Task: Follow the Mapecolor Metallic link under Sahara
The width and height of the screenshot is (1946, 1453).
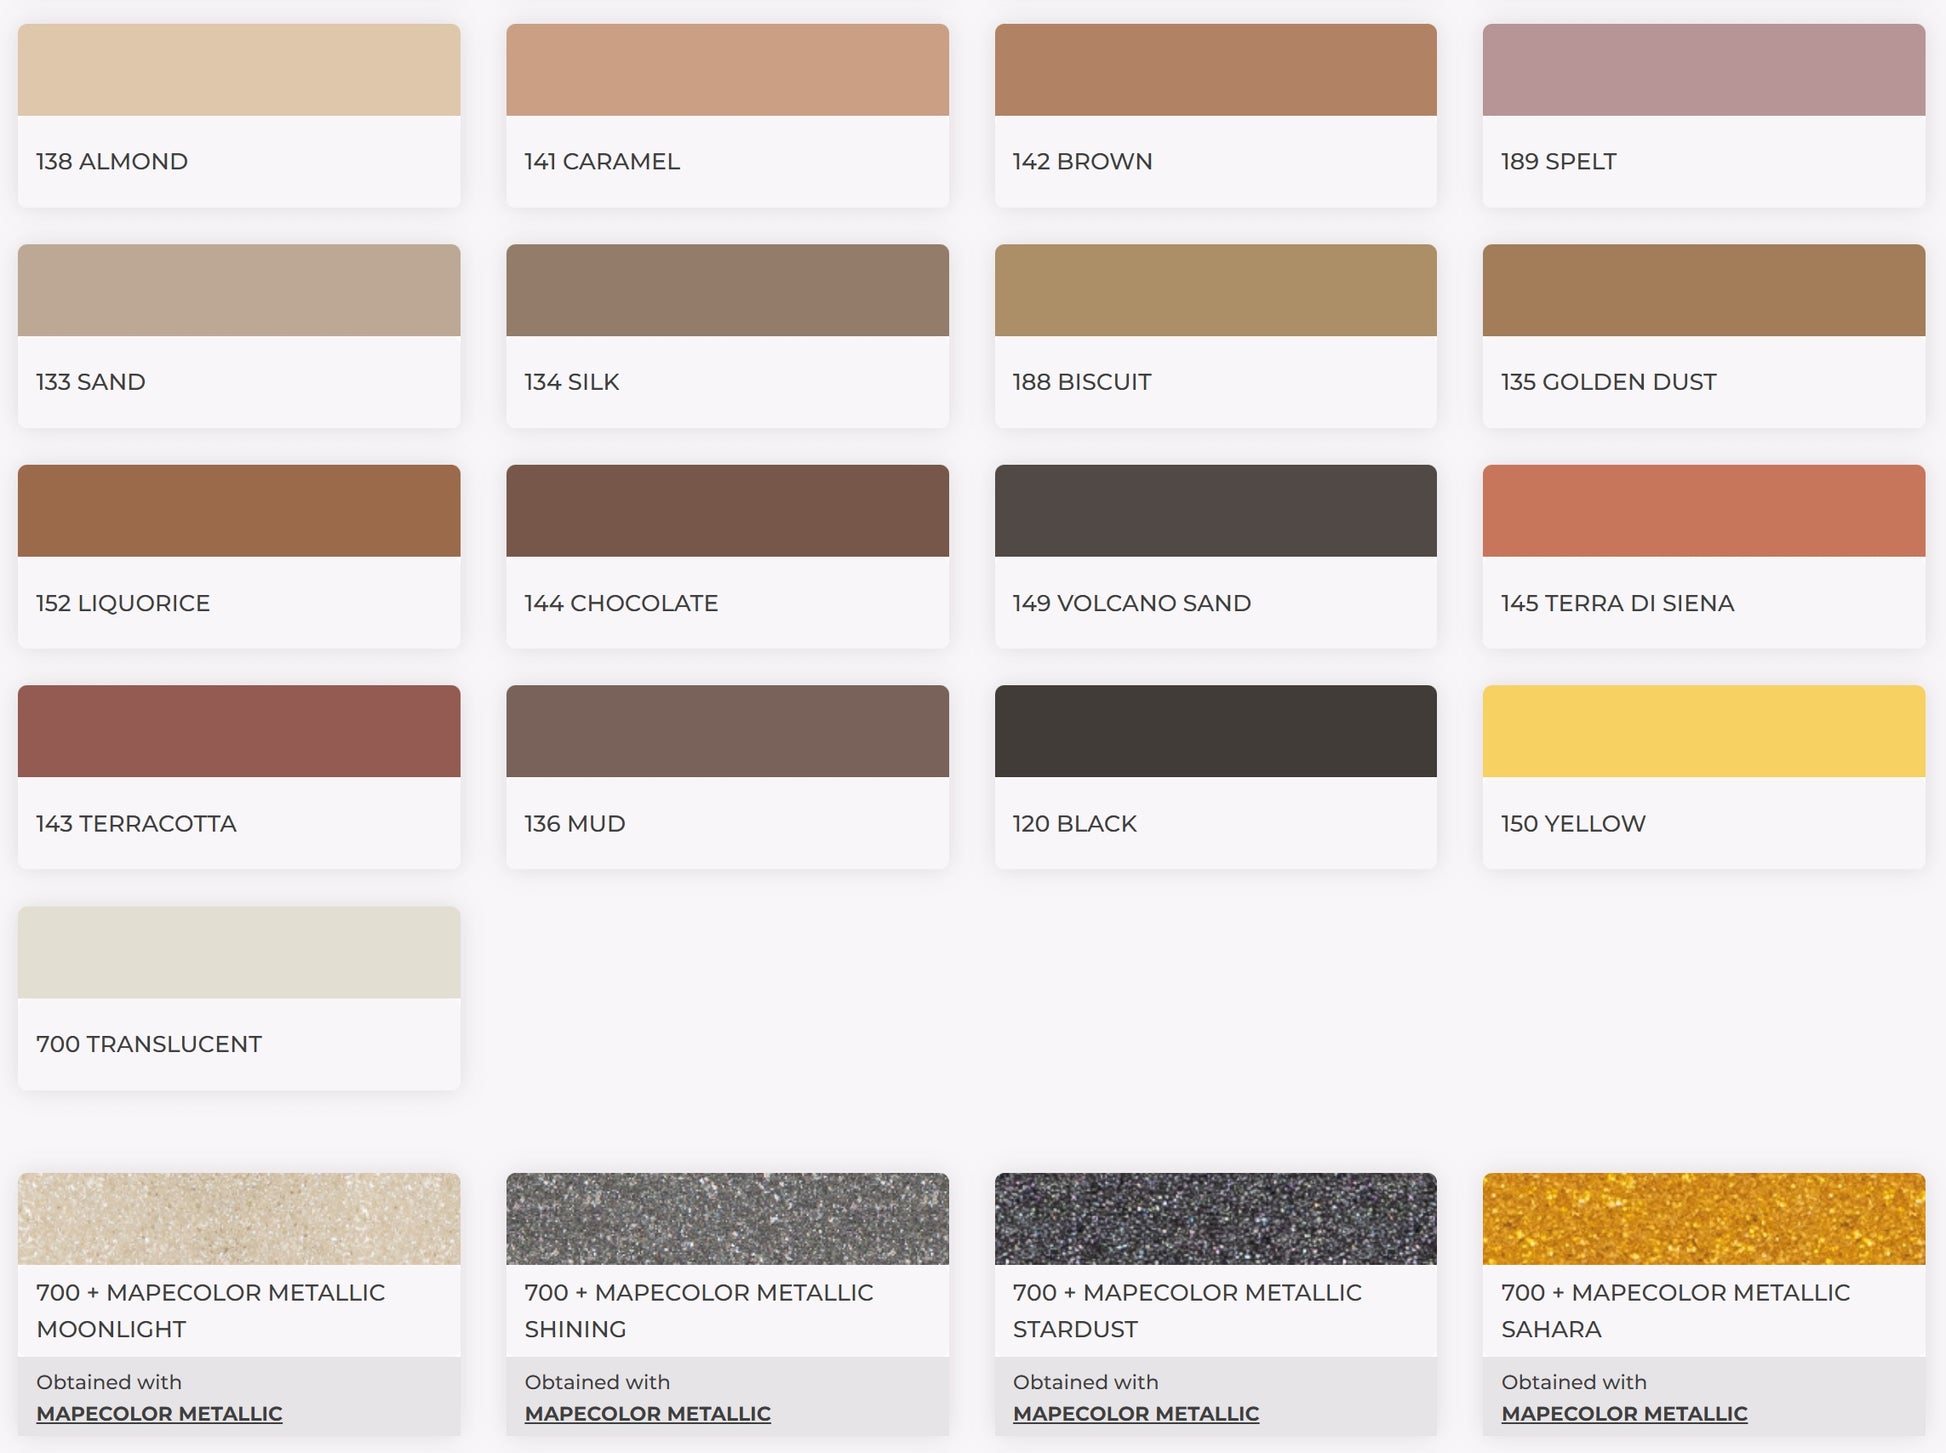Action: pyautogui.click(x=1624, y=1414)
